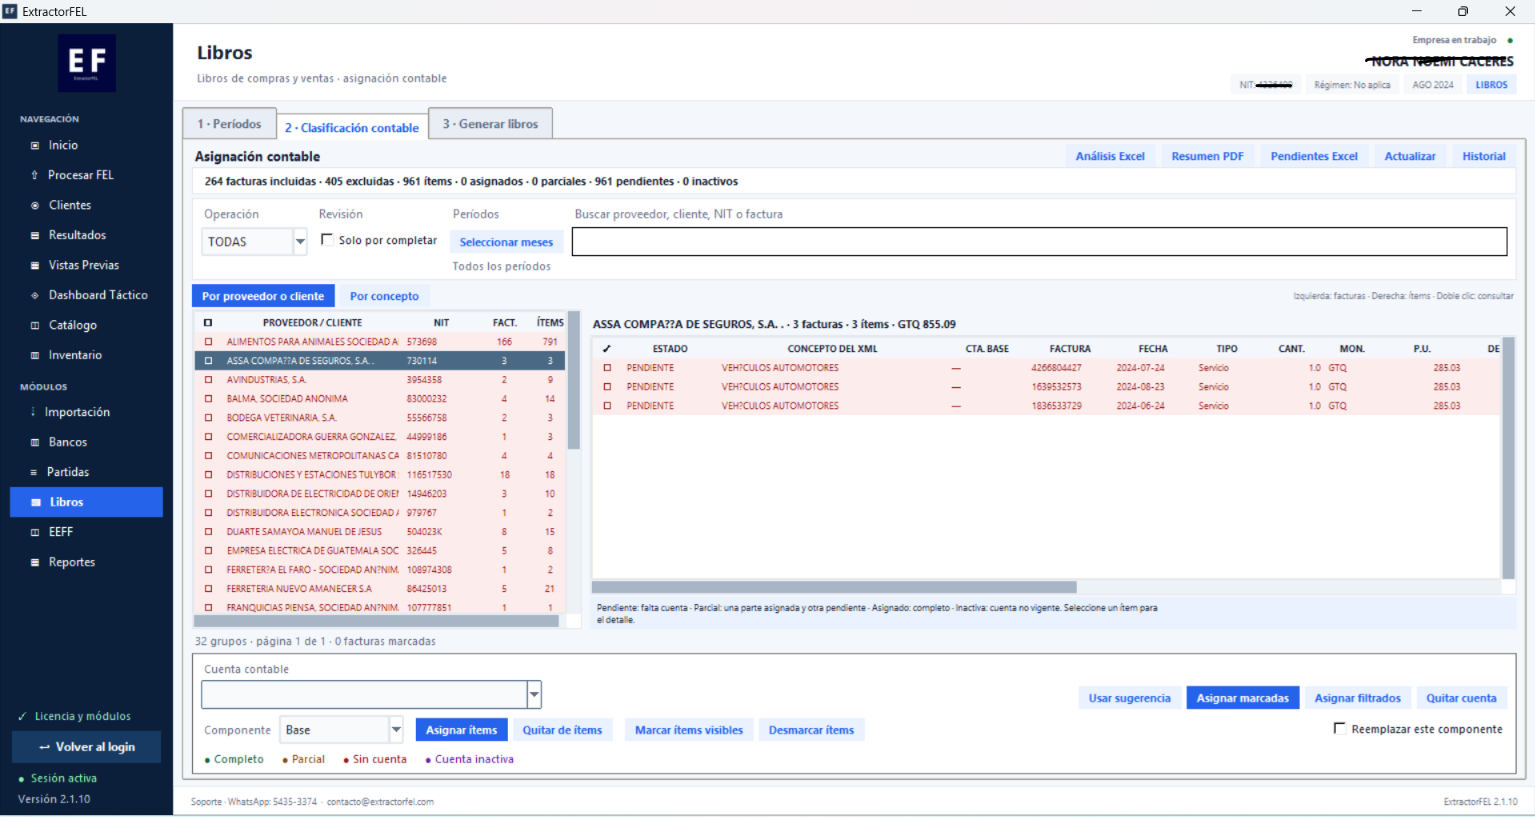This screenshot has width=1535, height=817.
Task: Switch to the 3 · Generar libros tab
Action: coord(490,124)
